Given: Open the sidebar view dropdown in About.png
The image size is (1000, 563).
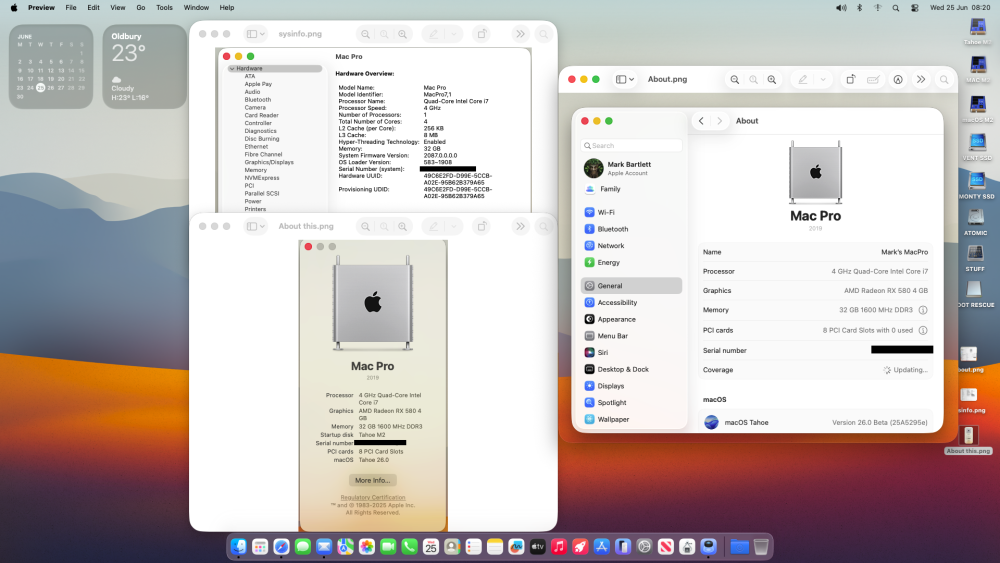Looking at the screenshot, I should pyautogui.click(x=625, y=80).
